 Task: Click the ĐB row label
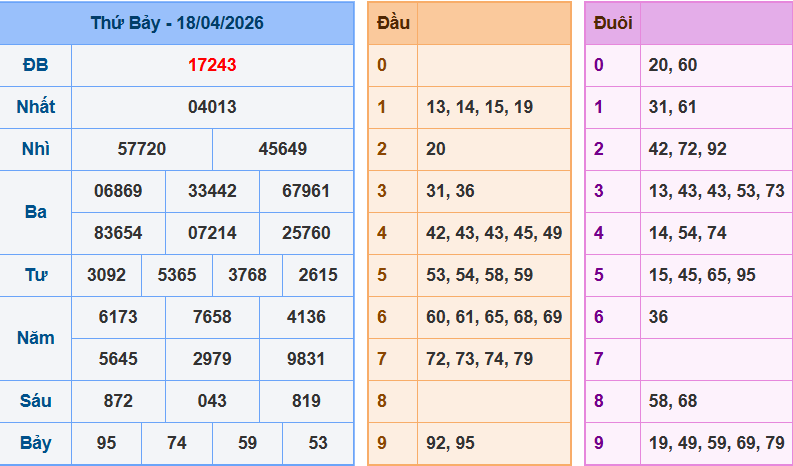tap(36, 65)
